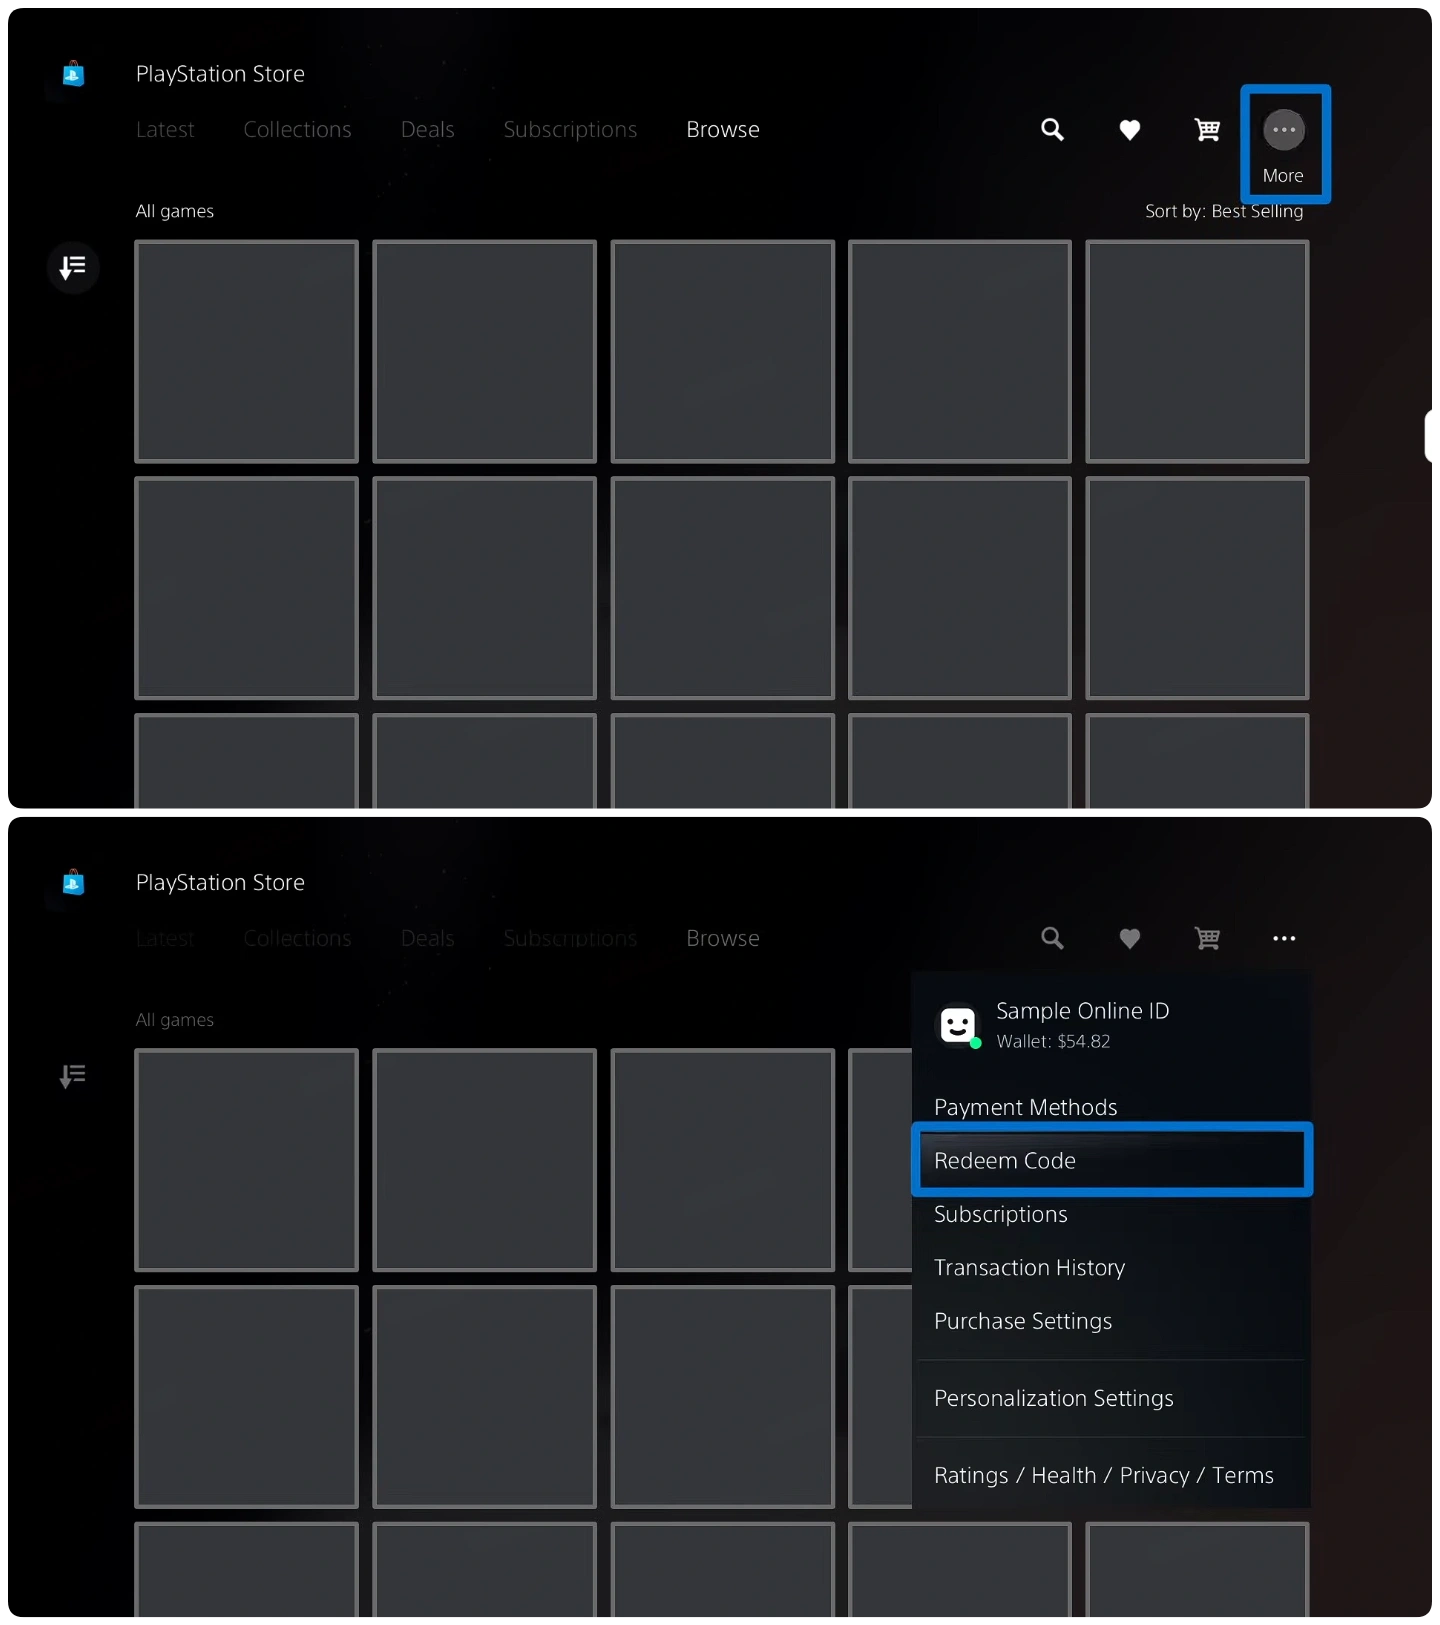Select dimmed Latest tab in lower screenshot
Screen dimensions: 1440x1625
(165, 939)
